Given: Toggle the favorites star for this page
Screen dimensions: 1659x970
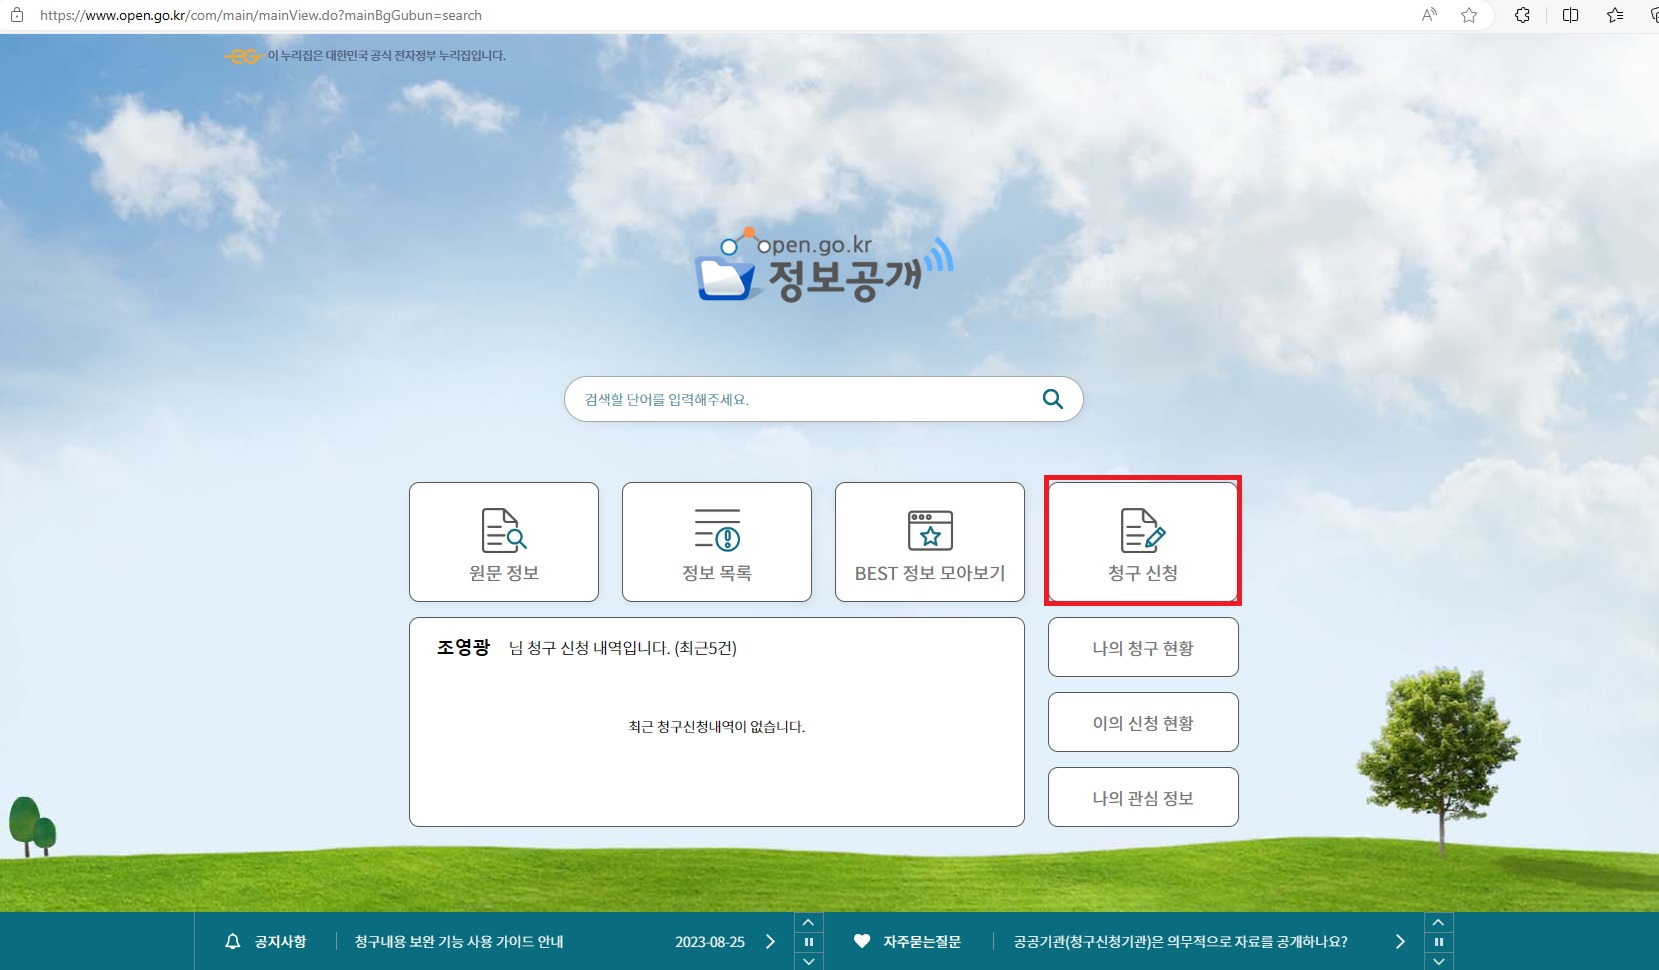Looking at the screenshot, I should 1469,15.
